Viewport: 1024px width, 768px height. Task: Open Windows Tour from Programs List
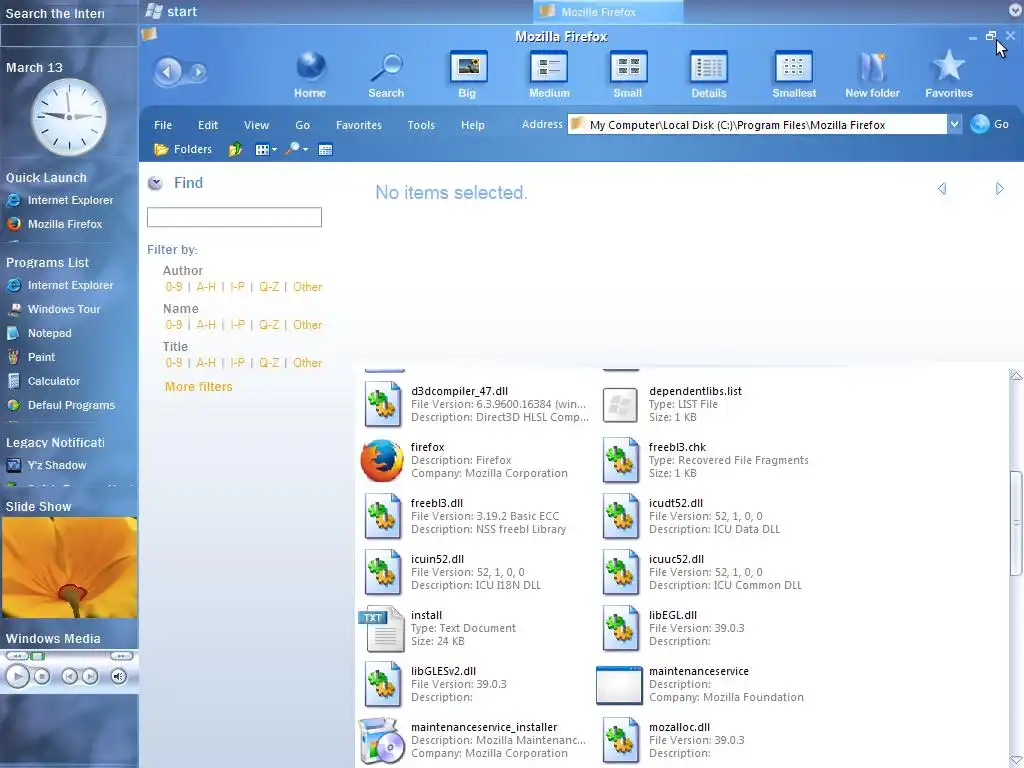[54, 310]
